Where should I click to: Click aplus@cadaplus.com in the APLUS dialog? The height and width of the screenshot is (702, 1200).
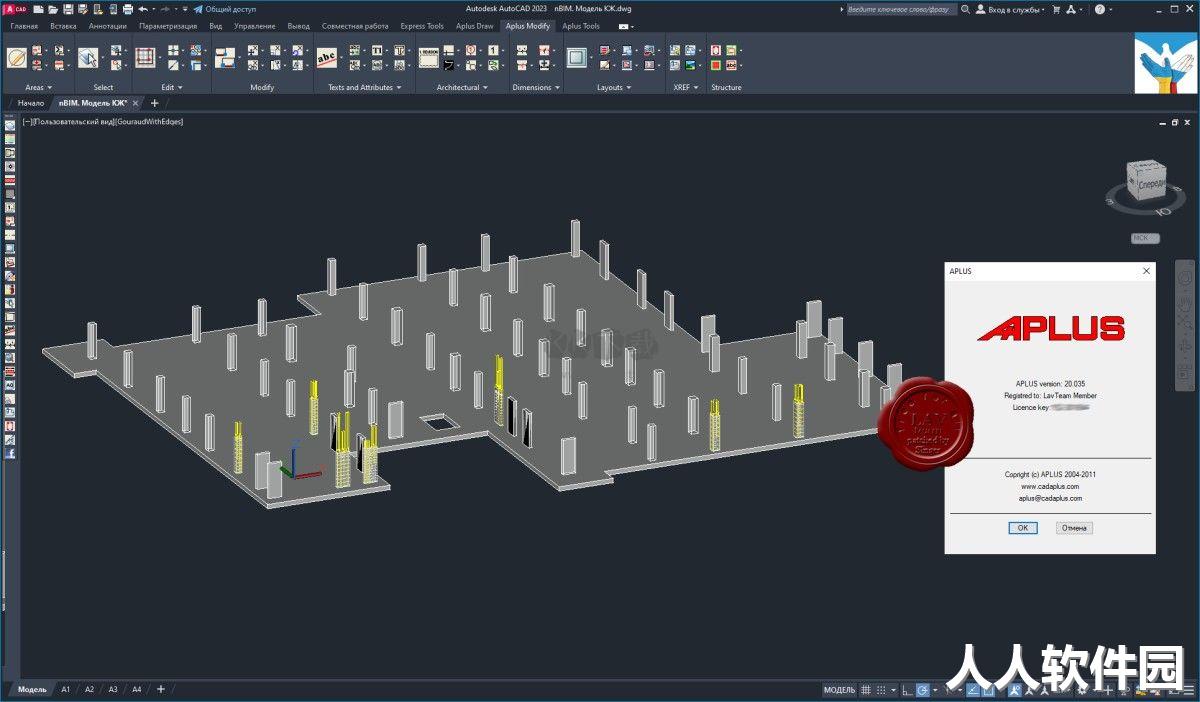click(x=1050, y=498)
